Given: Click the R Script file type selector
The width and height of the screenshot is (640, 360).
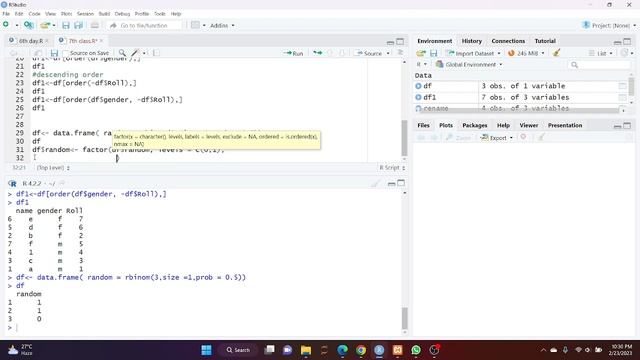Looking at the screenshot, I should click(392, 168).
